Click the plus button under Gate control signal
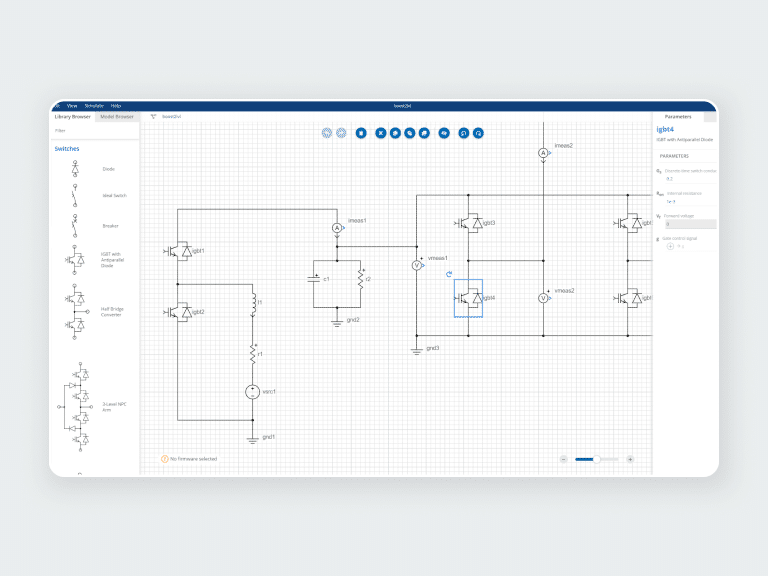768x576 pixels. coord(670,246)
